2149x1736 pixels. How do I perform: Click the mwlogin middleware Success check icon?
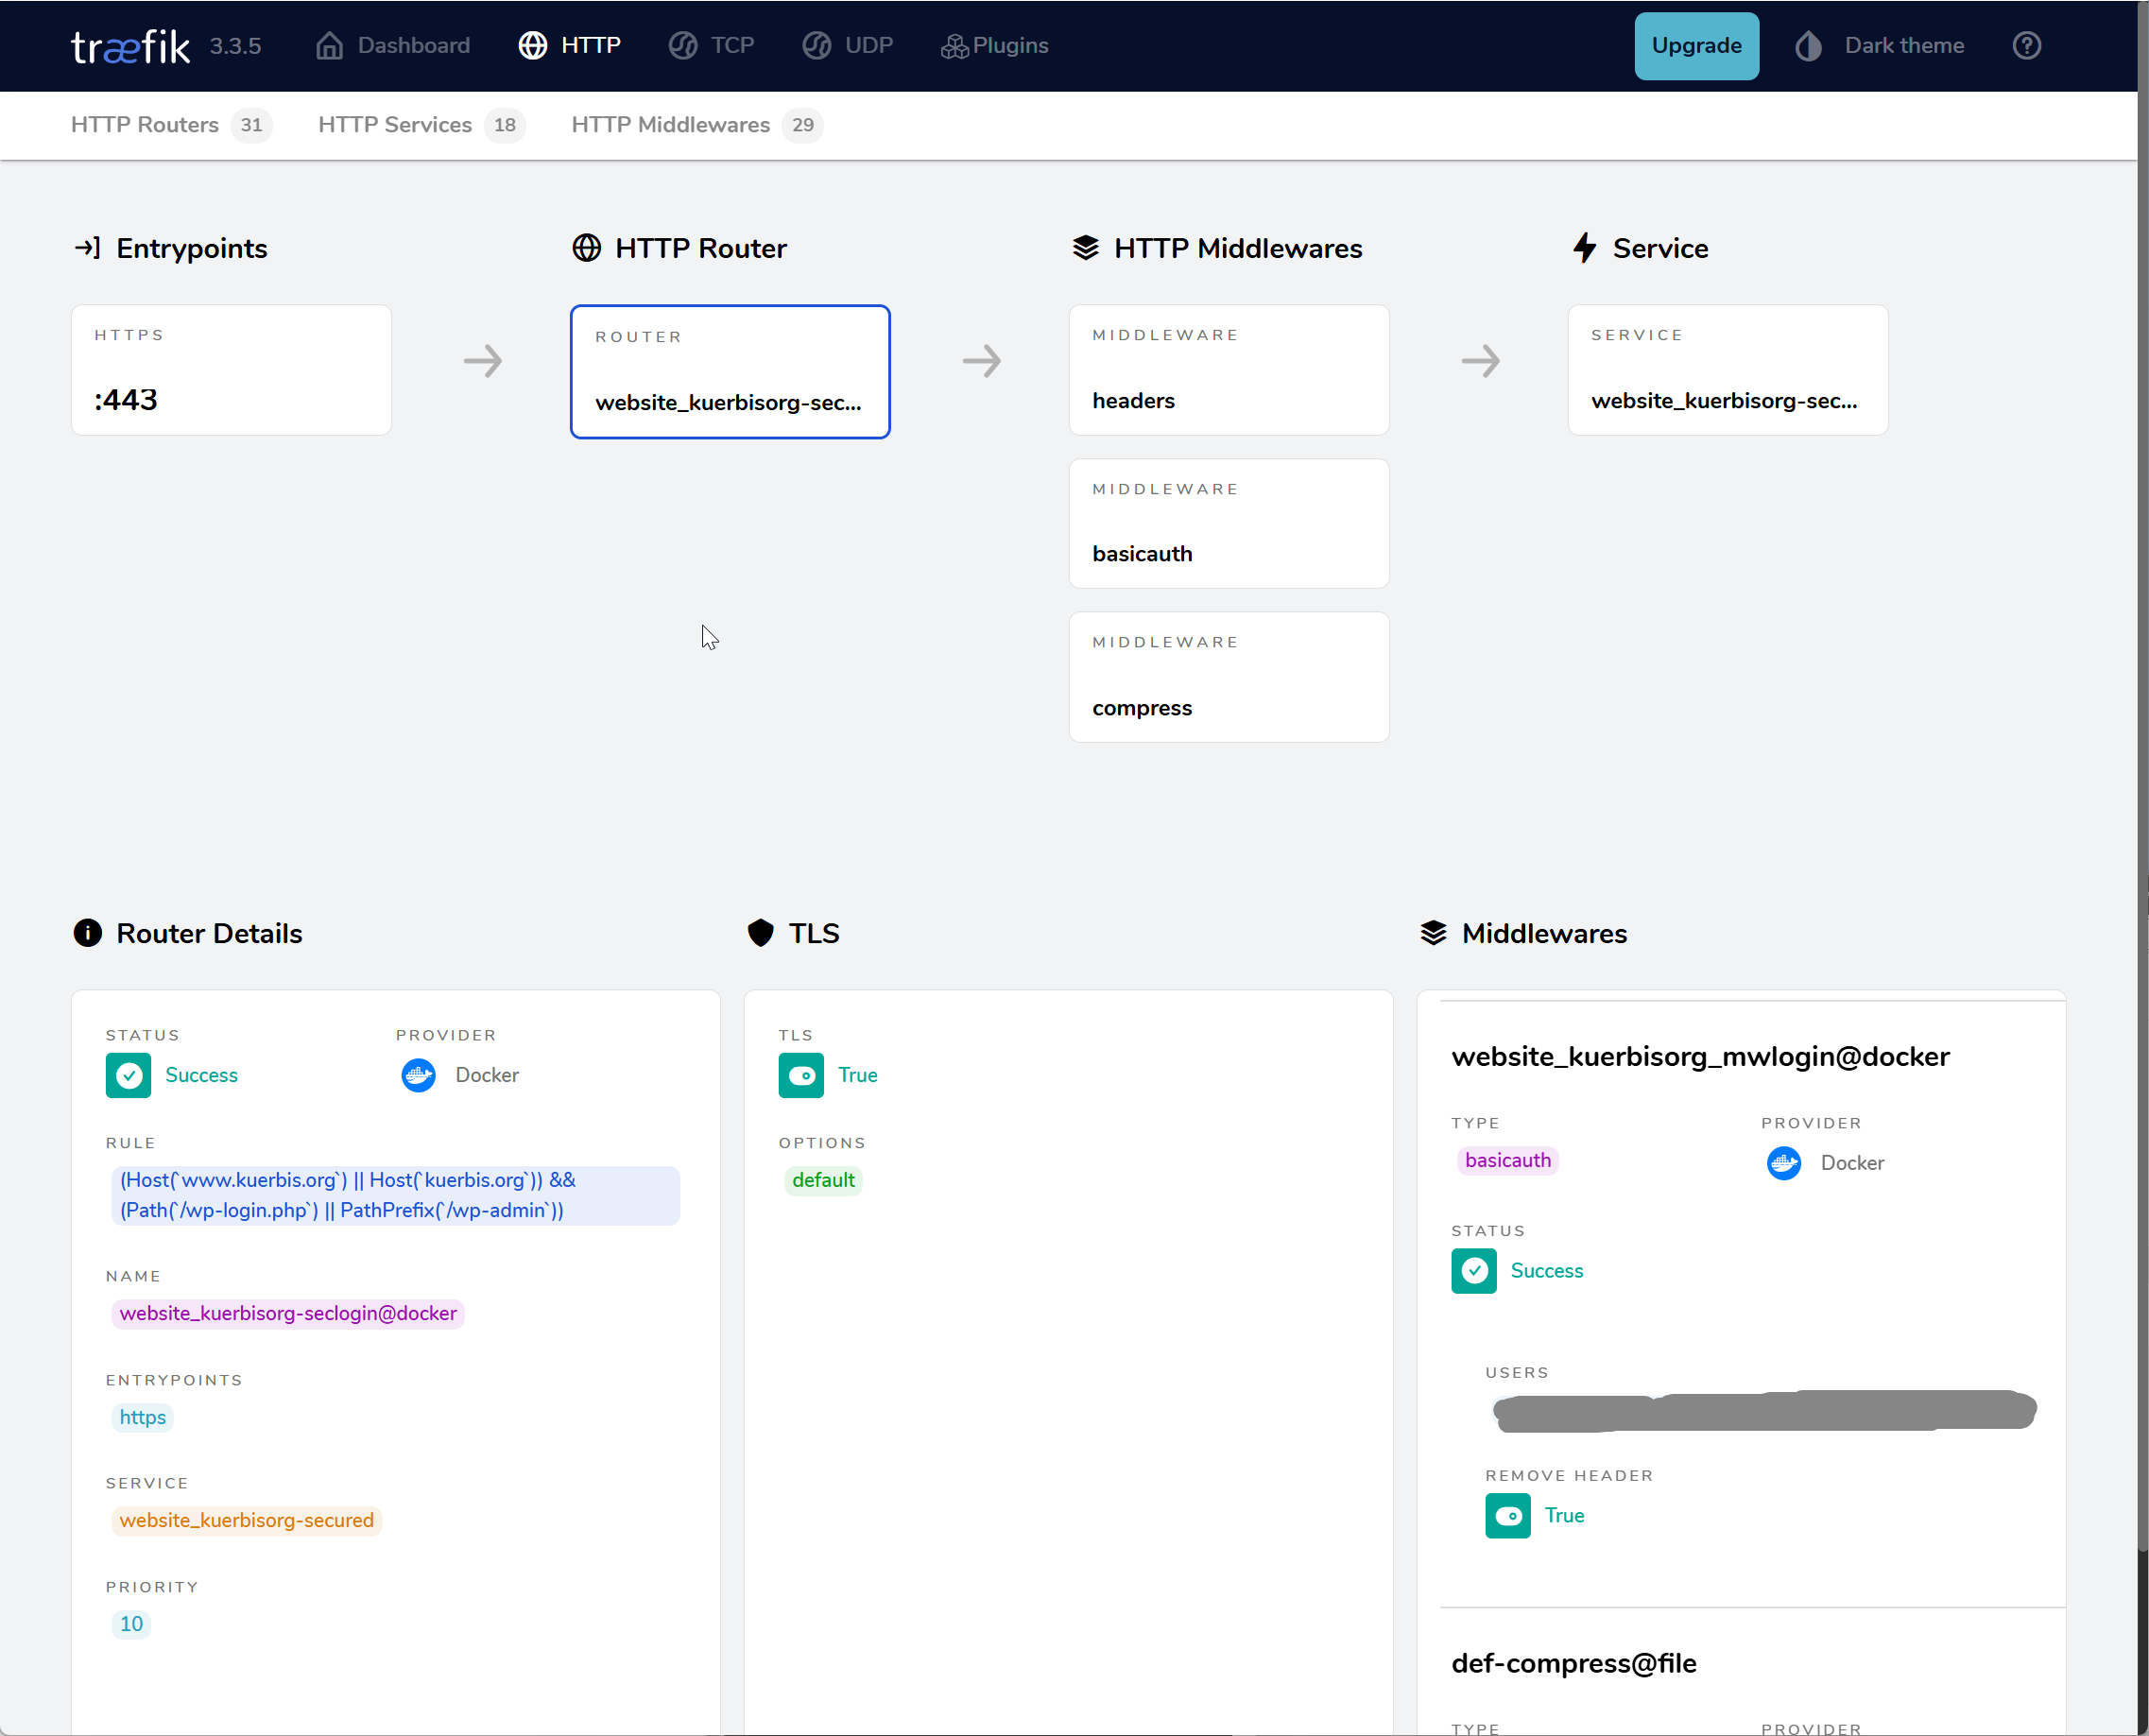(x=1474, y=1271)
